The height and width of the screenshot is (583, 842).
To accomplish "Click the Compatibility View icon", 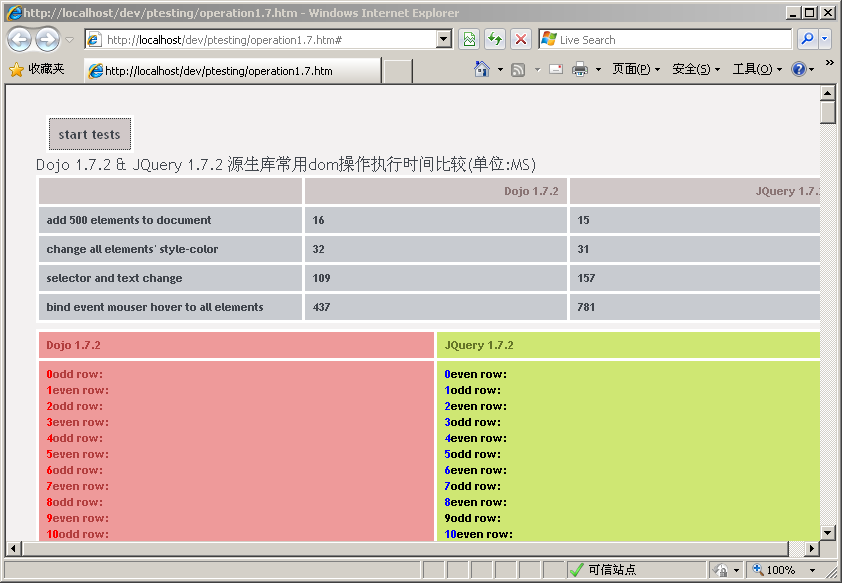I will tap(469, 39).
